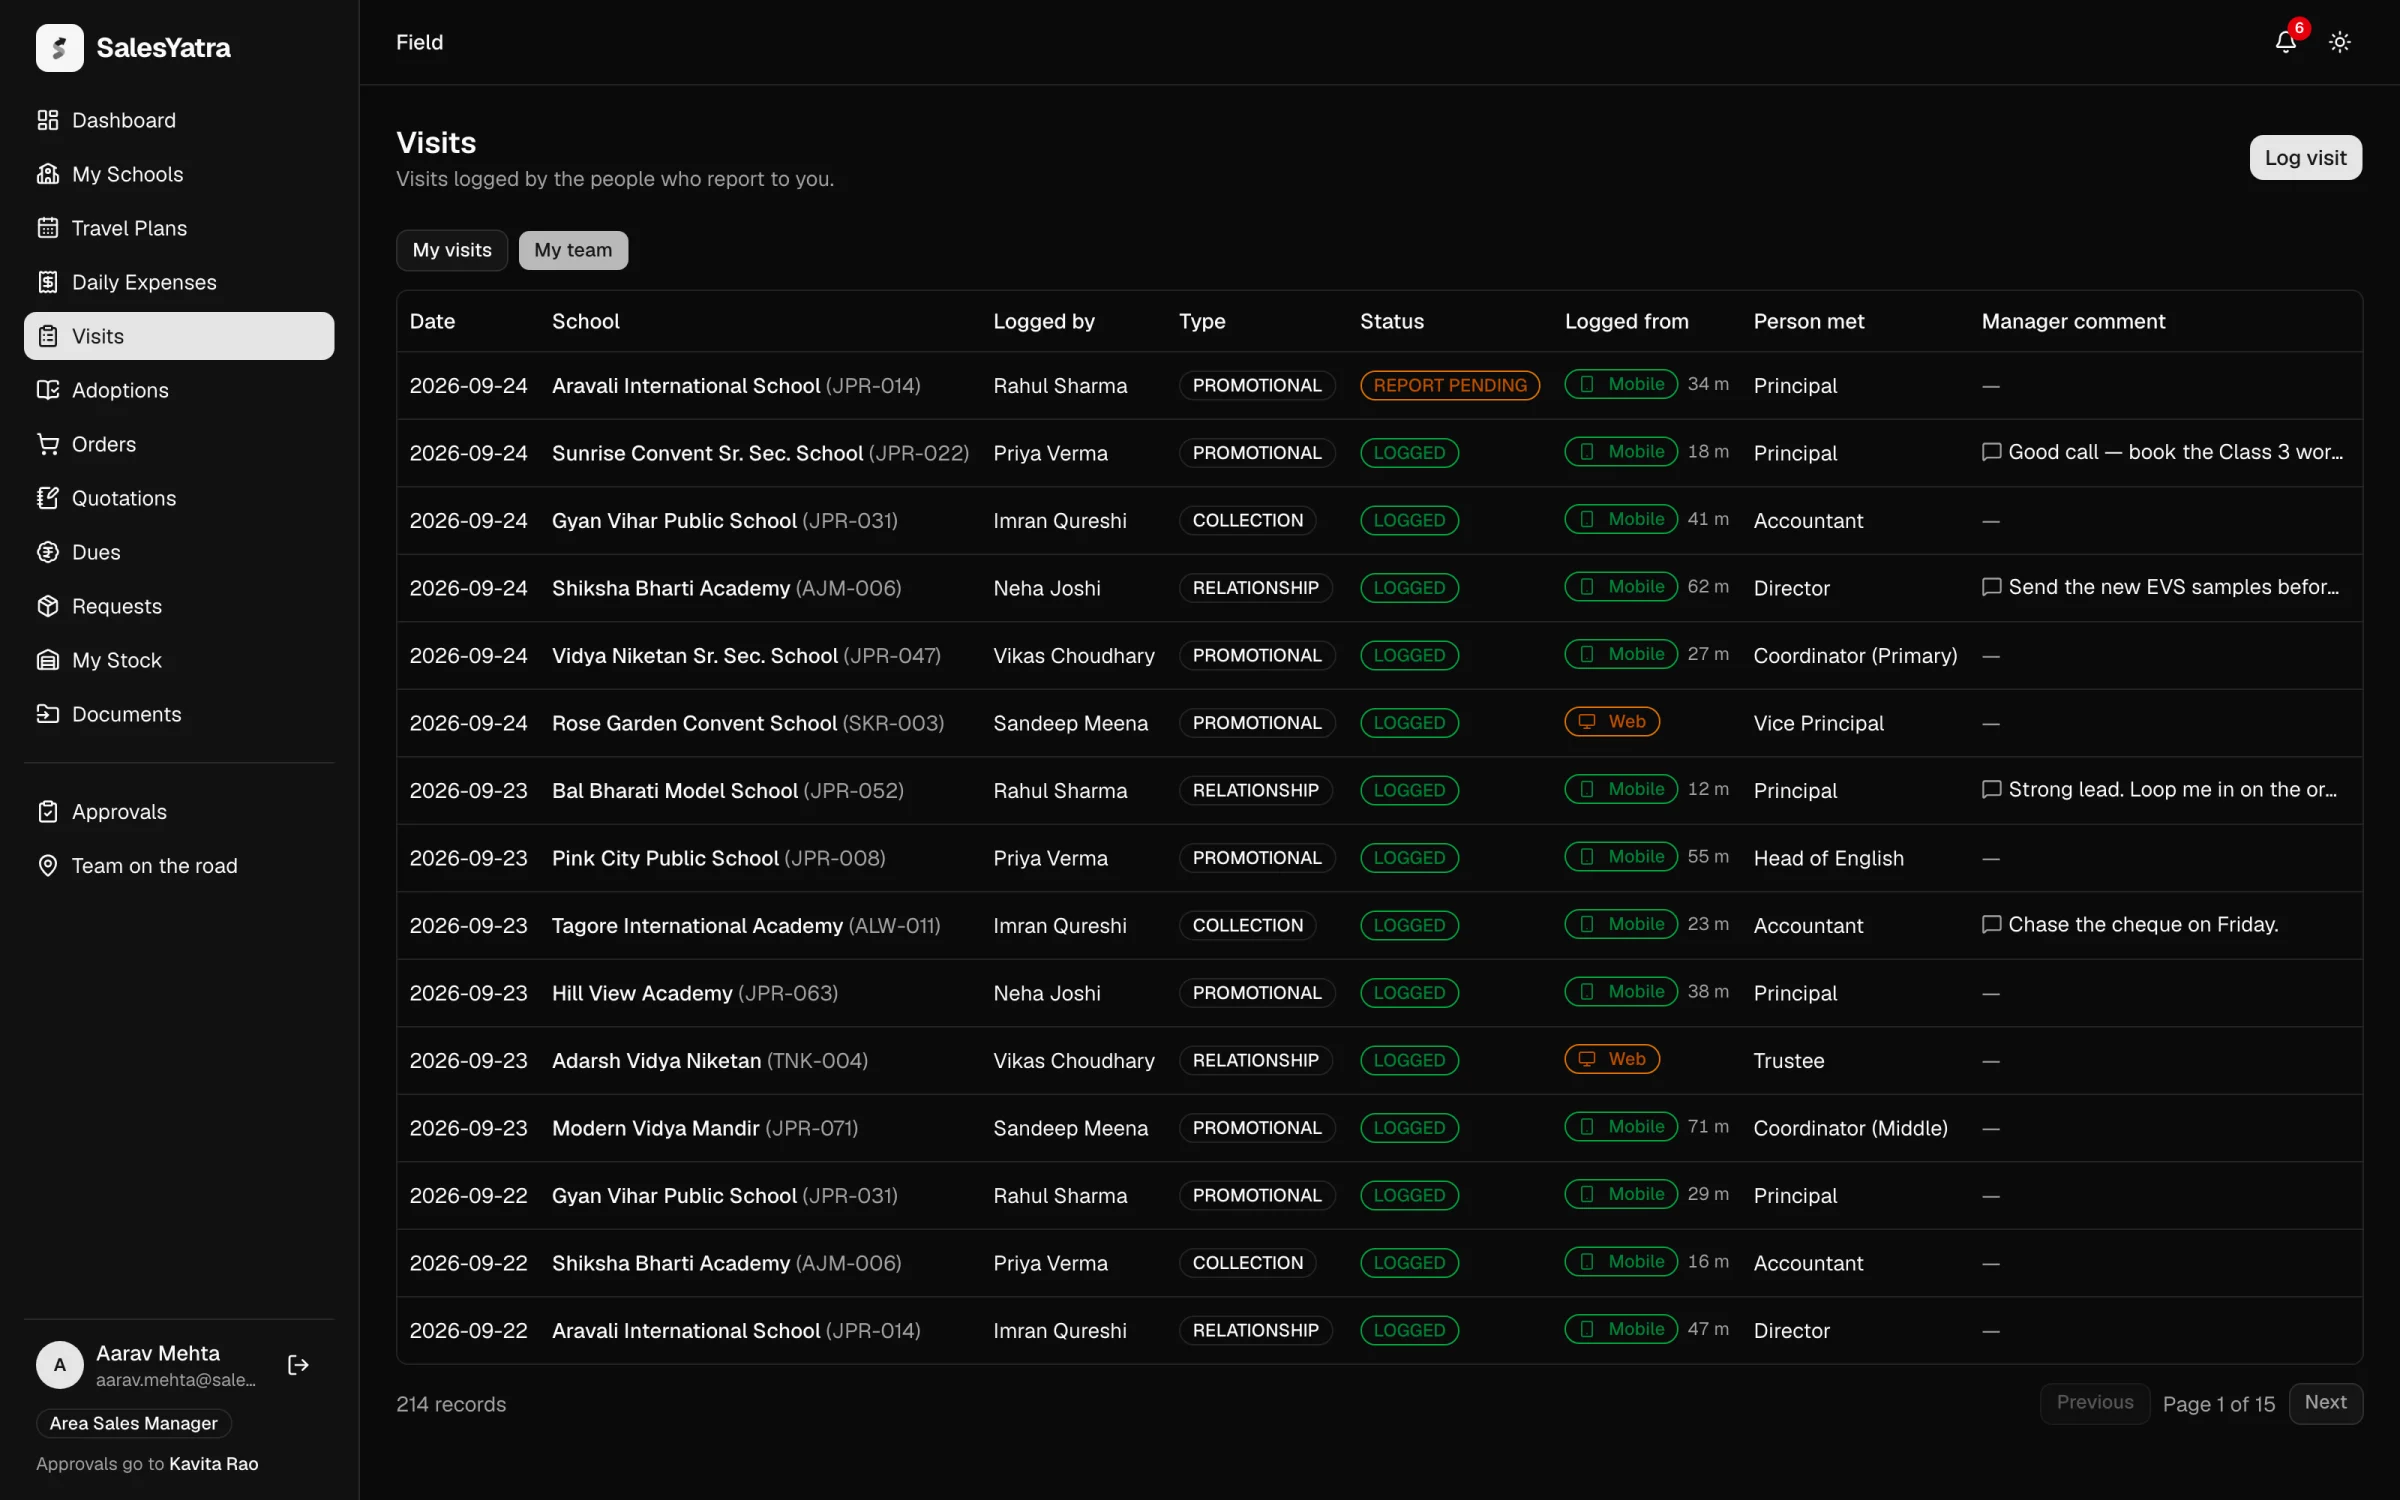The image size is (2400, 1500).
Task: Click the Area Sales Manager role badge
Action: 134,1423
